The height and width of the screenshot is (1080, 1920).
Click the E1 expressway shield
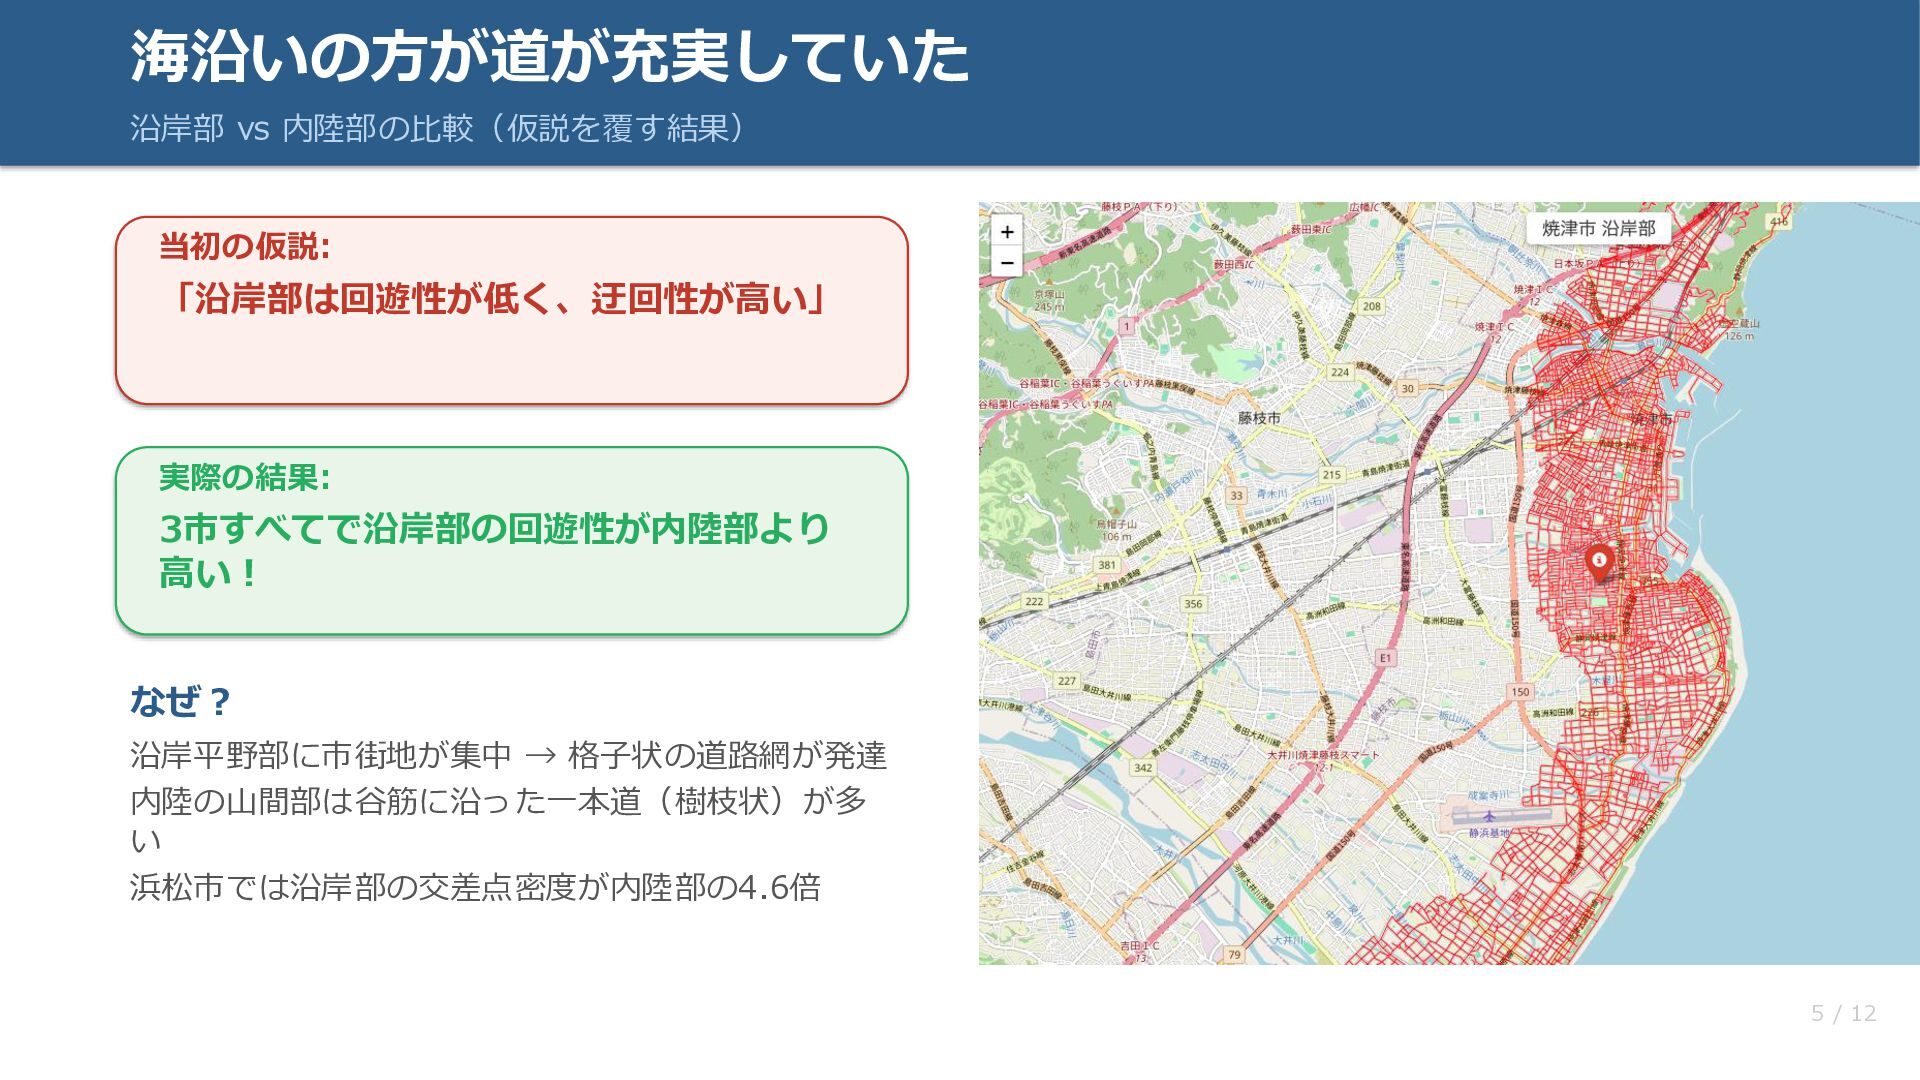1385,658
